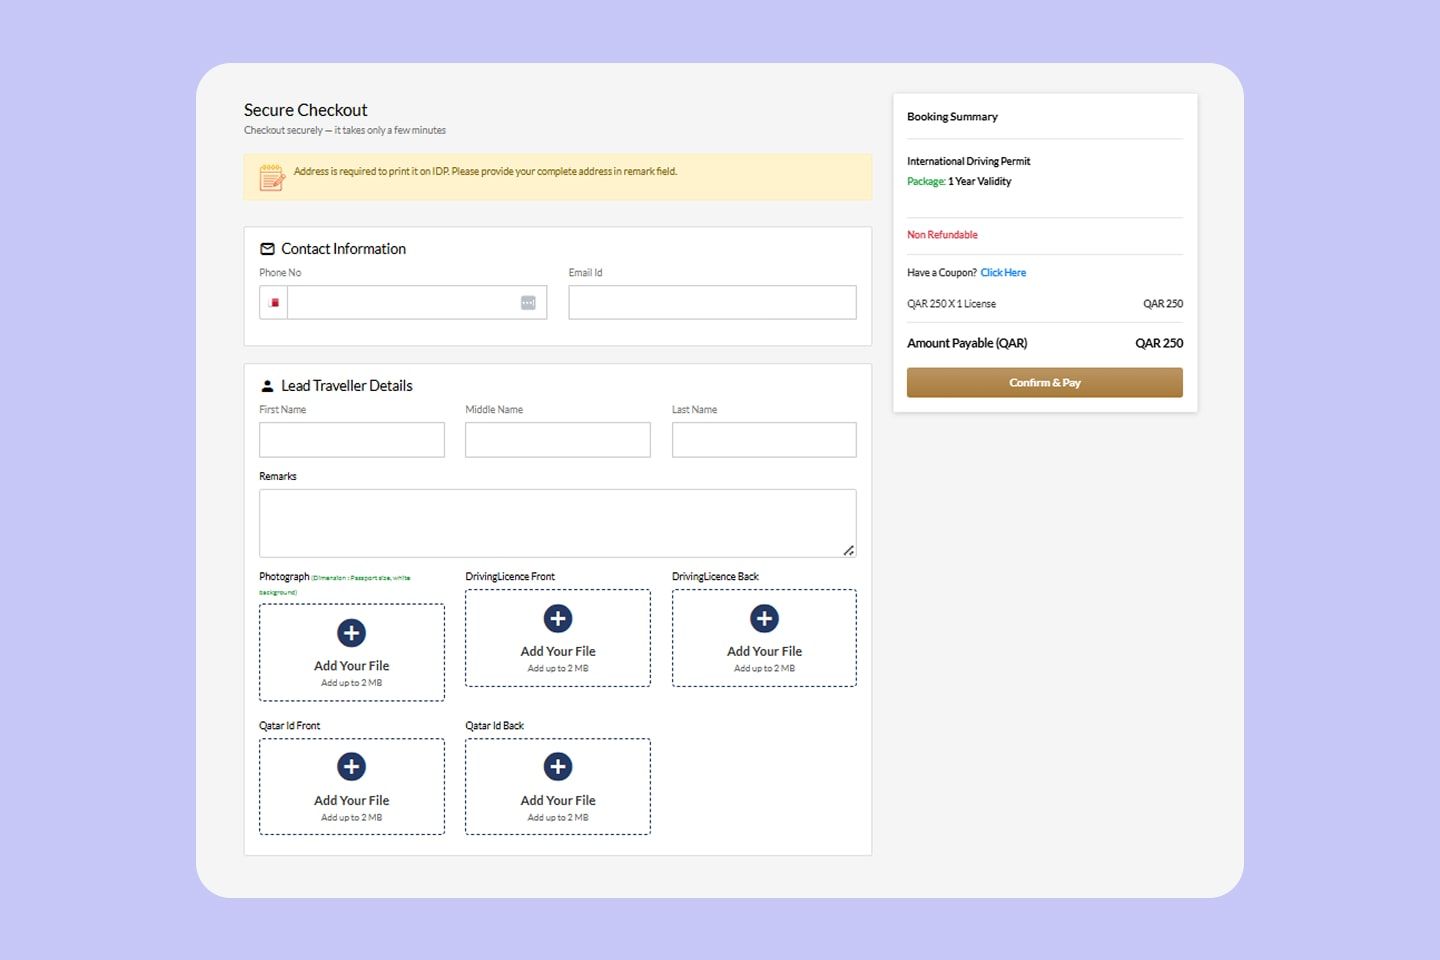The width and height of the screenshot is (1440, 960).
Task: Open the country flag phone code selector
Action: [x=274, y=303]
